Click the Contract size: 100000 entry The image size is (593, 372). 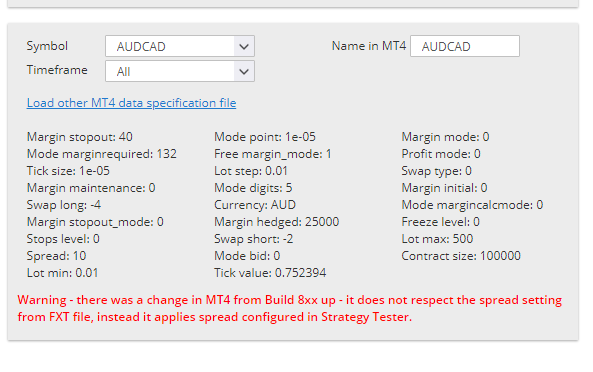coord(461,256)
